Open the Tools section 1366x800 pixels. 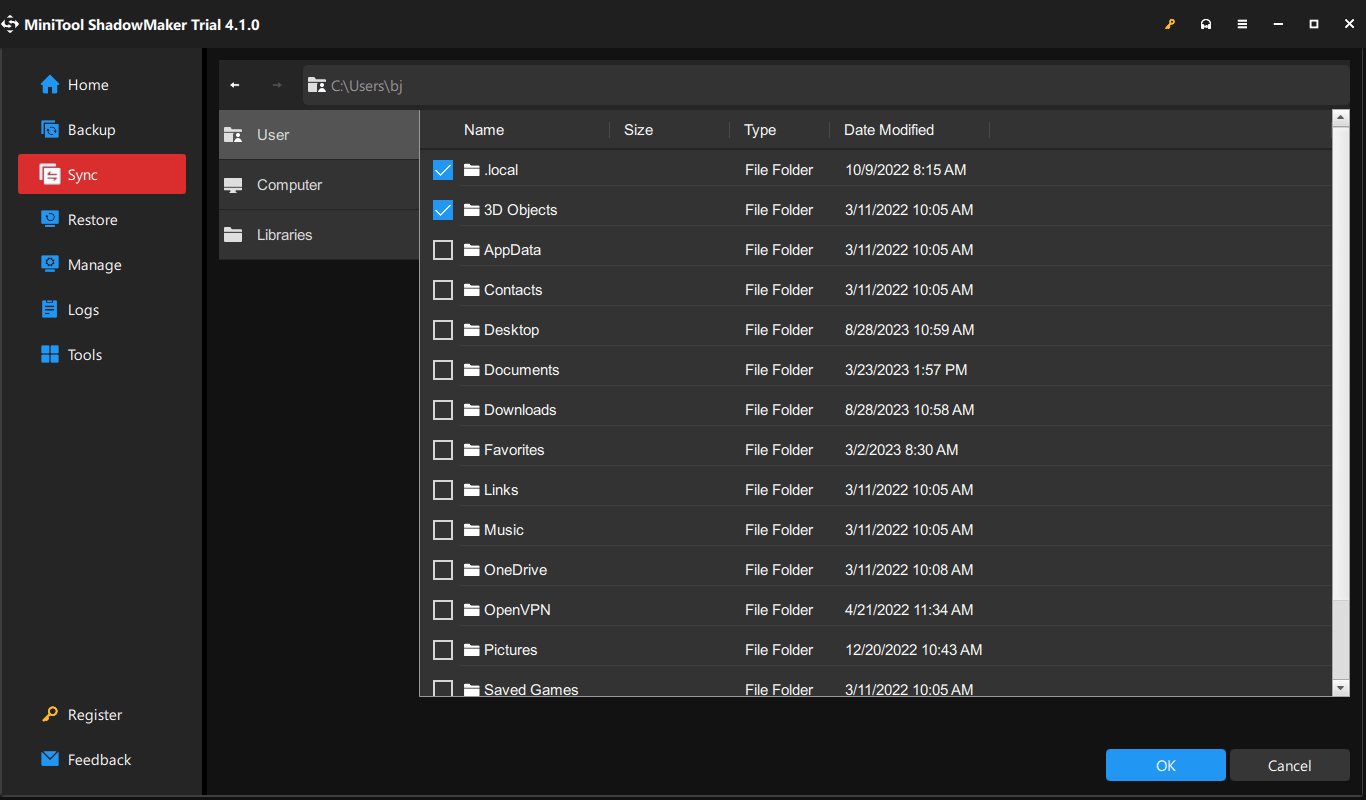click(x=82, y=354)
